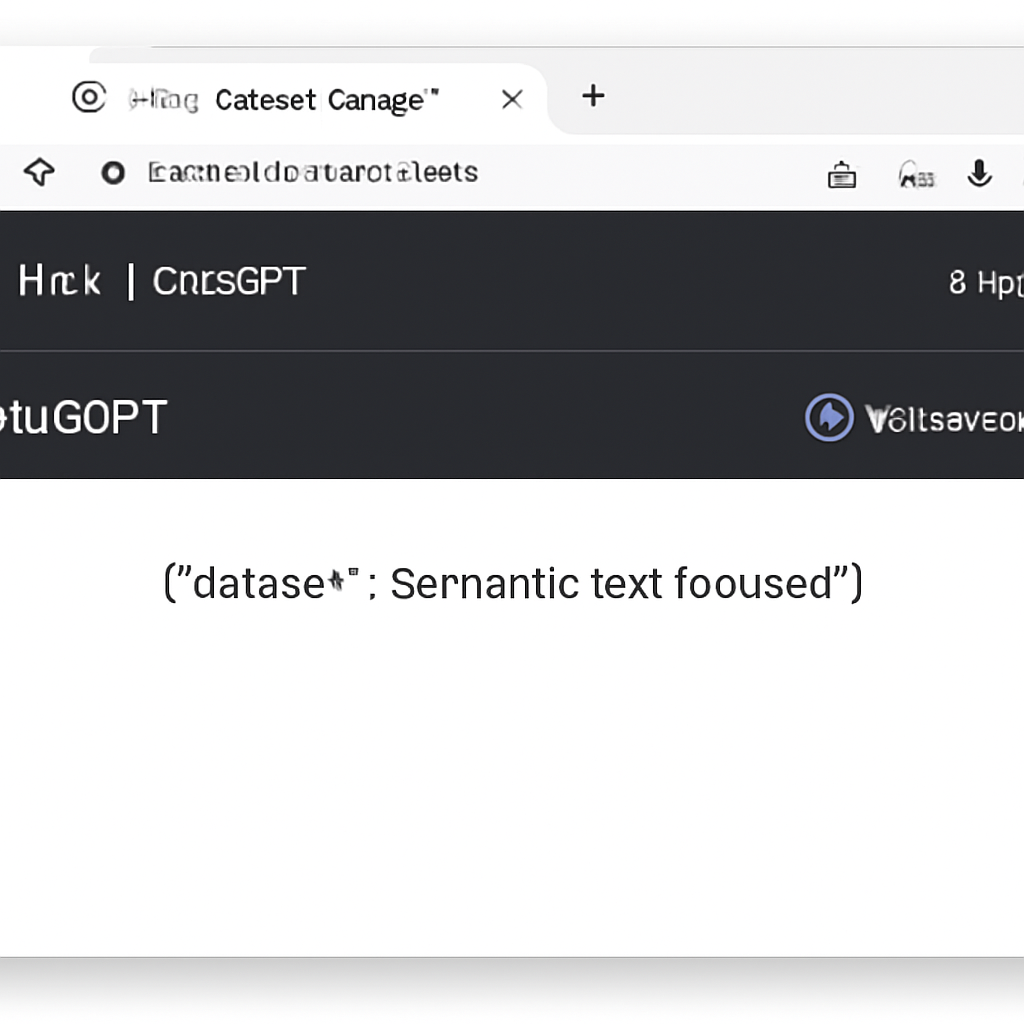
Task: Select the Cateset Canage tab title
Action: click(327, 100)
